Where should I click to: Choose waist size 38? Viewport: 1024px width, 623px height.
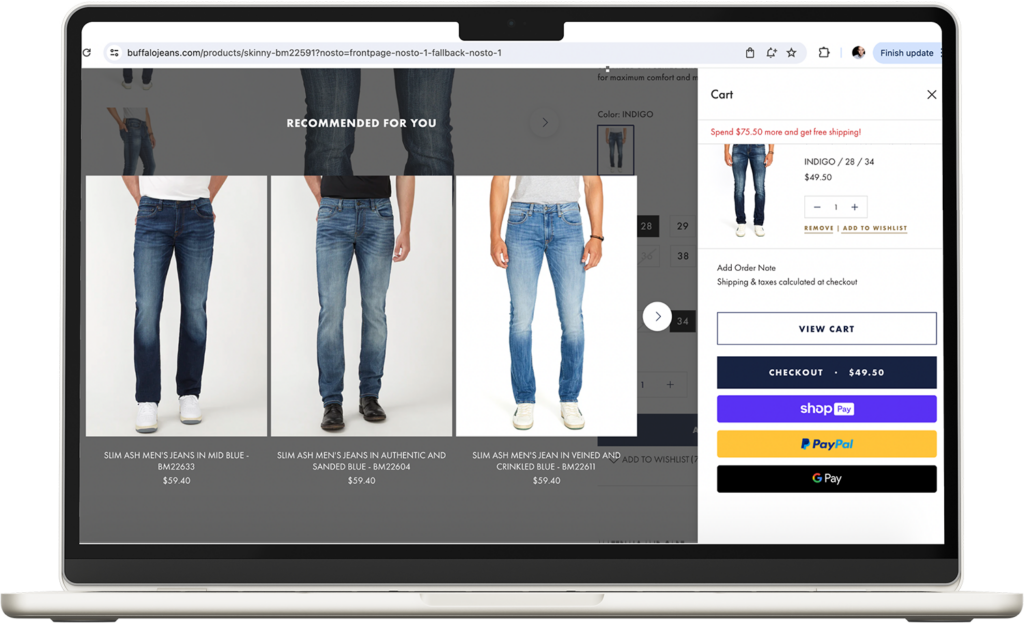[682, 256]
